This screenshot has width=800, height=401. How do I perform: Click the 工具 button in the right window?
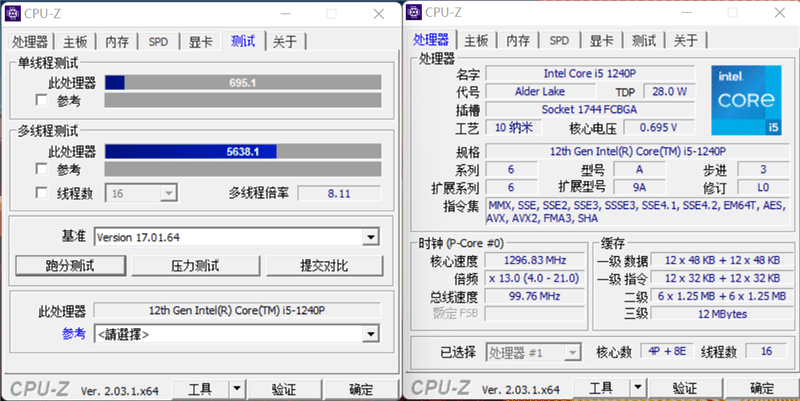(602, 388)
